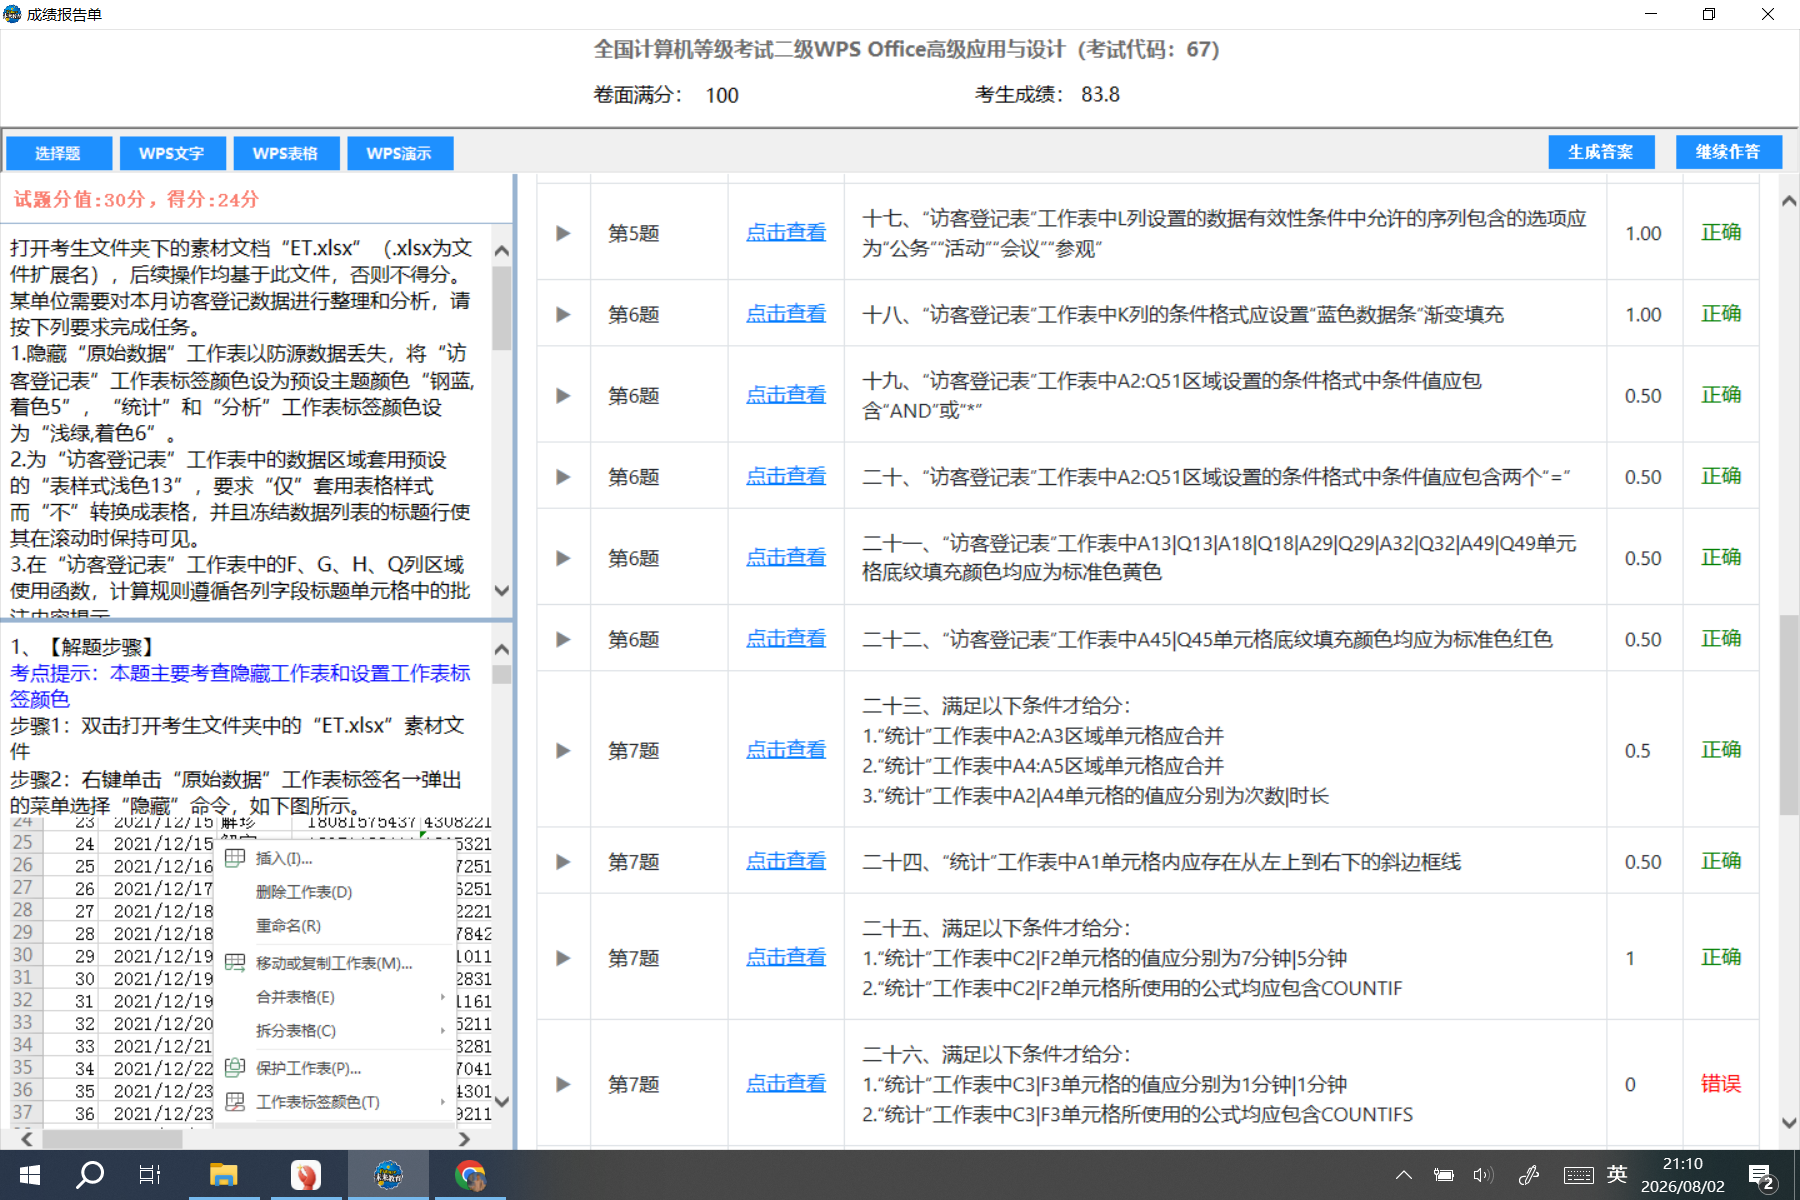This screenshot has height=1200, width=1800.
Task: Open taskbar search magnifier
Action: 90,1175
